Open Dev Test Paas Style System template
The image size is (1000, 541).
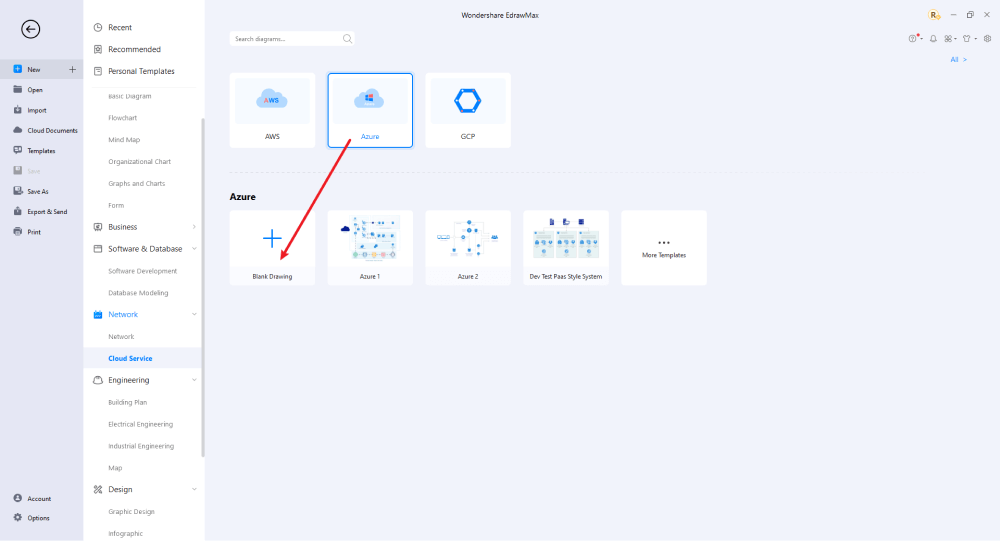(x=566, y=248)
